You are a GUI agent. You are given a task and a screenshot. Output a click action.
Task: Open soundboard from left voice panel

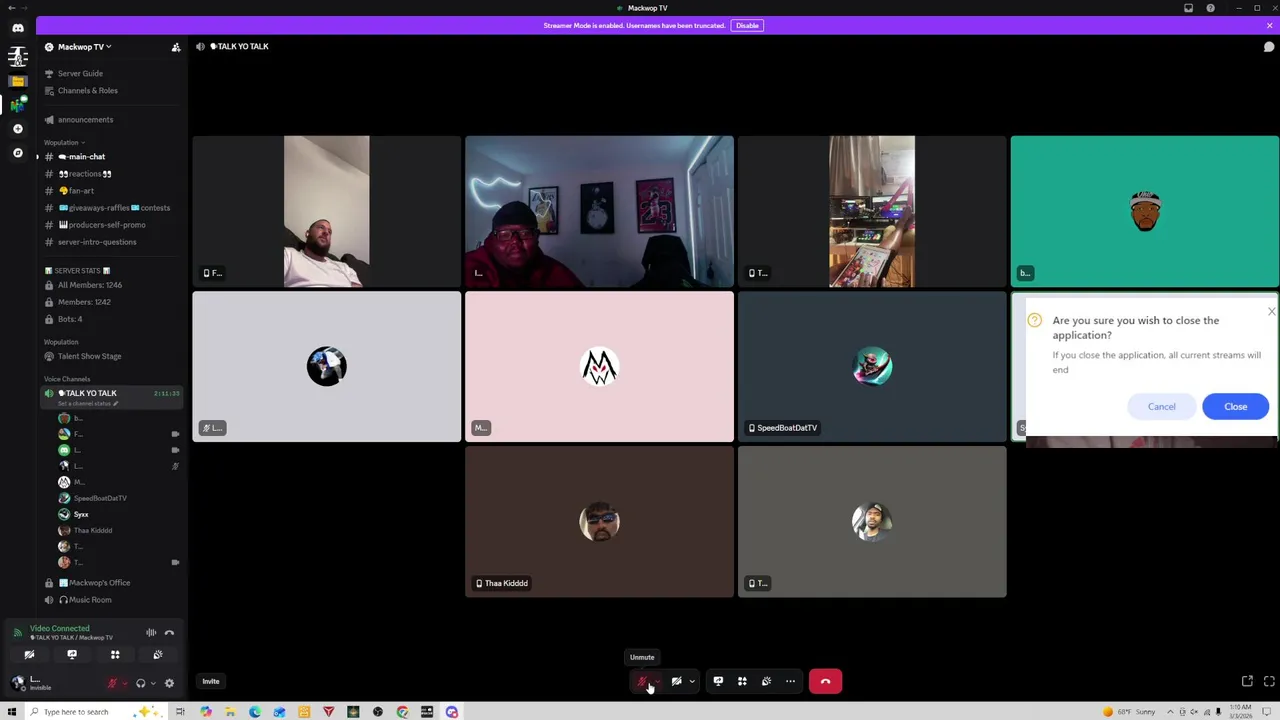click(x=158, y=655)
